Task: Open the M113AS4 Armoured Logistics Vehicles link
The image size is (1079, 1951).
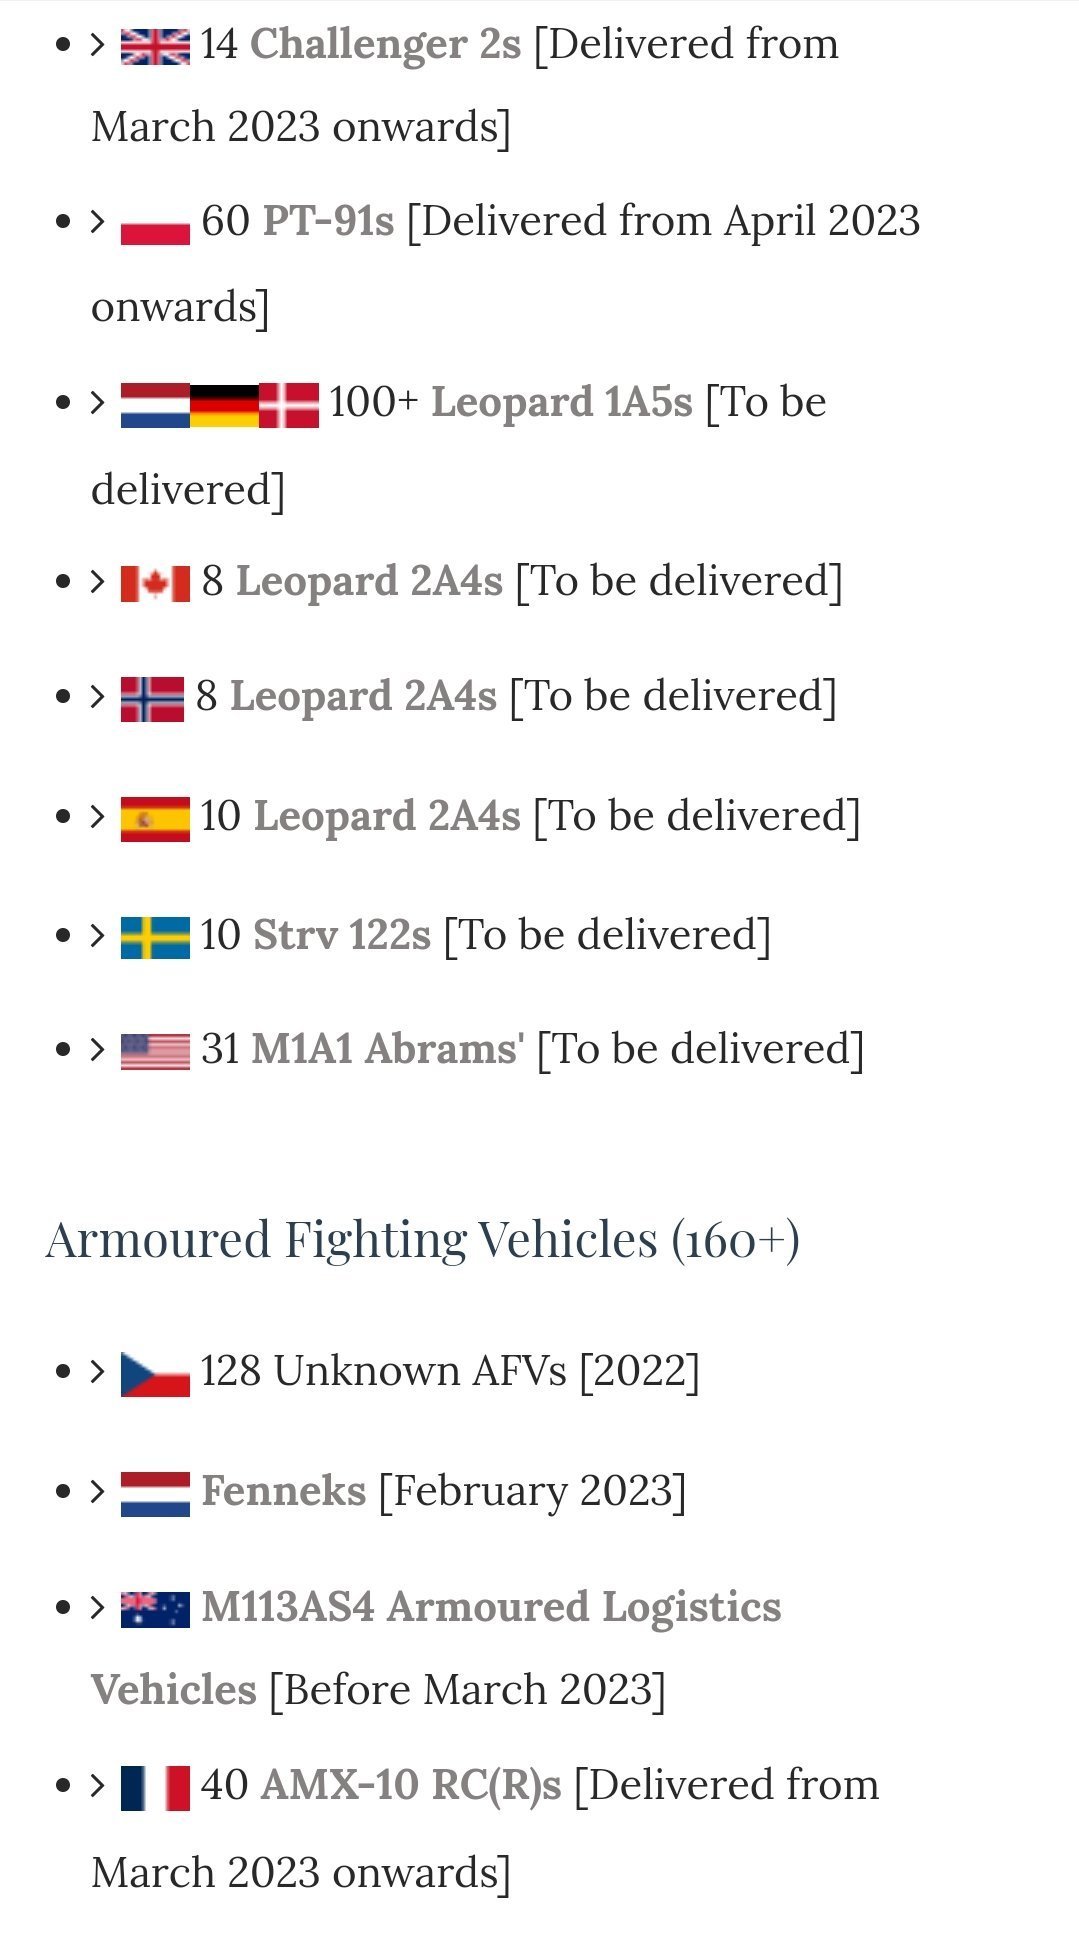Action: 436,1648
